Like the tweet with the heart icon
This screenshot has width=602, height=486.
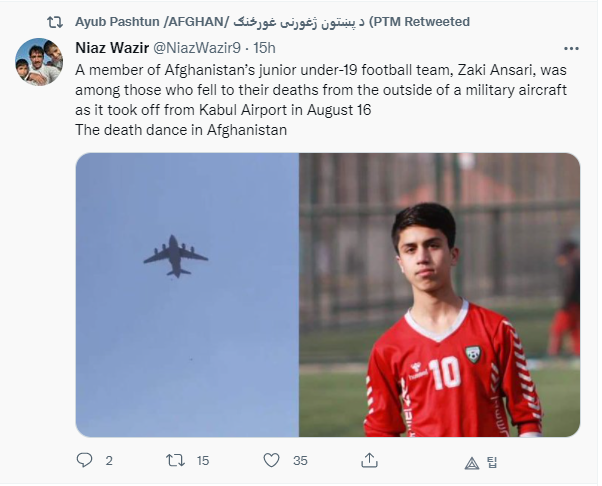click(x=271, y=460)
